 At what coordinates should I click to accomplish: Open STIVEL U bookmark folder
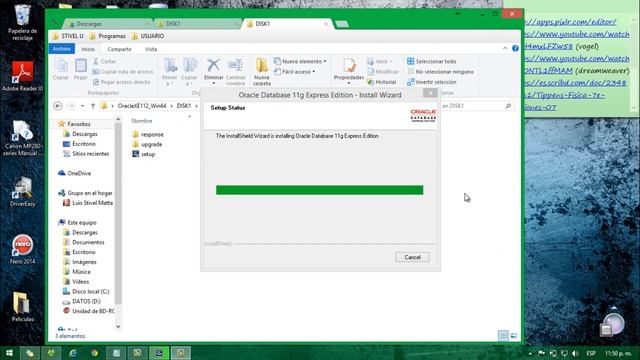click(x=68, y=36)
